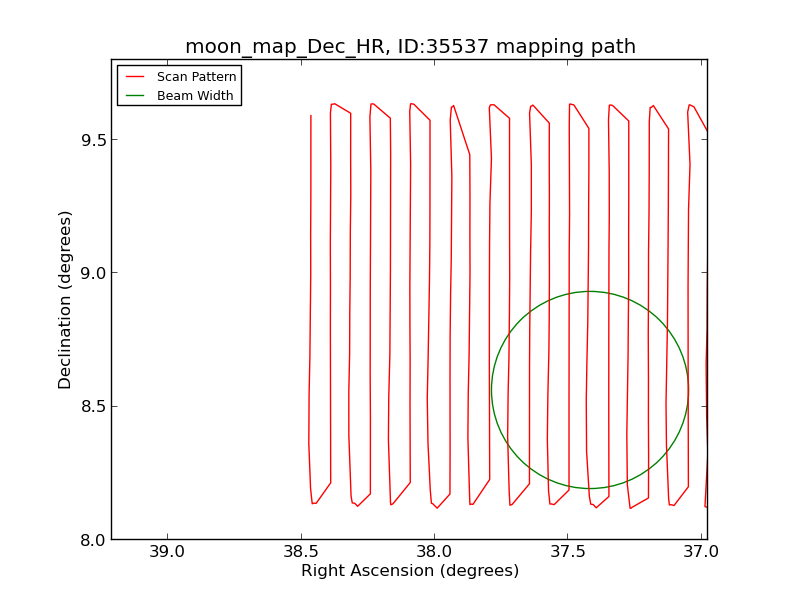Image resolution: width=800 pixels, height=600 pixels.
Task: Click the 37.0 right ascension tick label
Action: (702, 552)
